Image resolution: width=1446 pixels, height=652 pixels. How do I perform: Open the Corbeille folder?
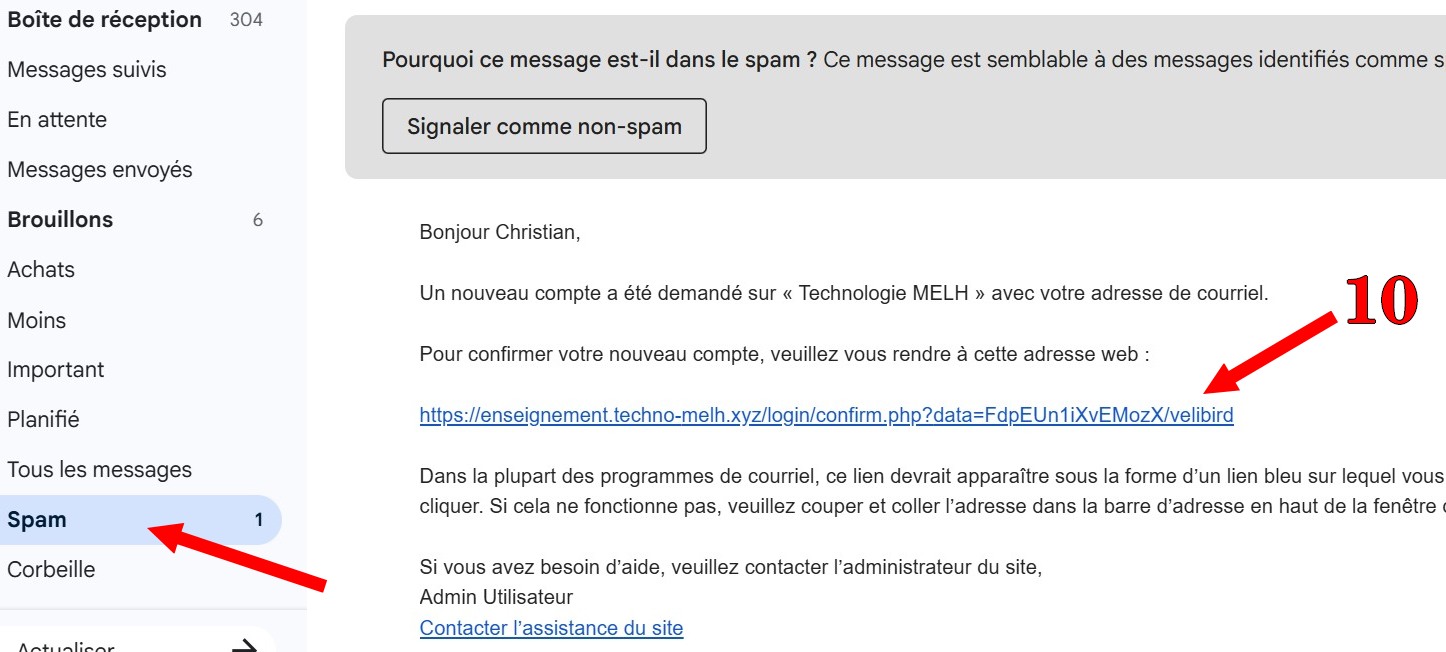[x=51, y=570]
